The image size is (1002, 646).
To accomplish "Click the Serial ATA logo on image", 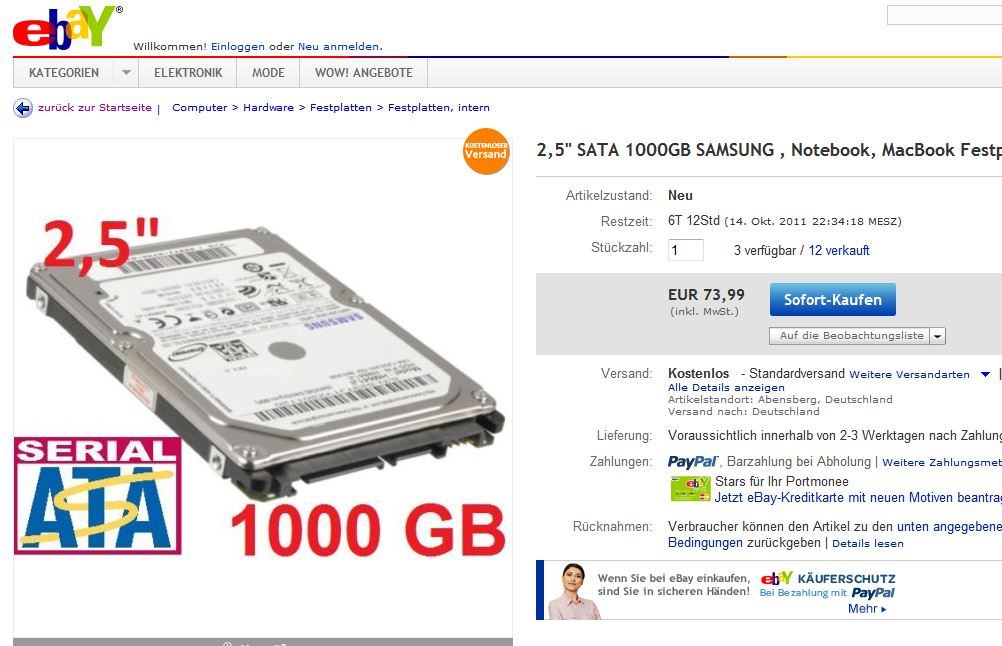I will (x=97, y=495).
